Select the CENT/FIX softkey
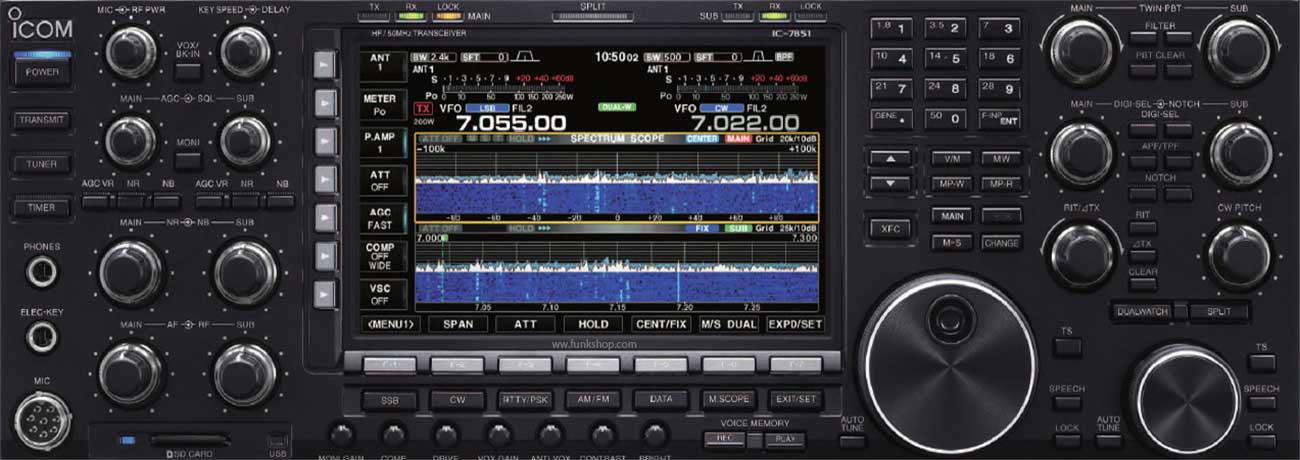This screenshot has height=460, width=1300. point(661,324)
